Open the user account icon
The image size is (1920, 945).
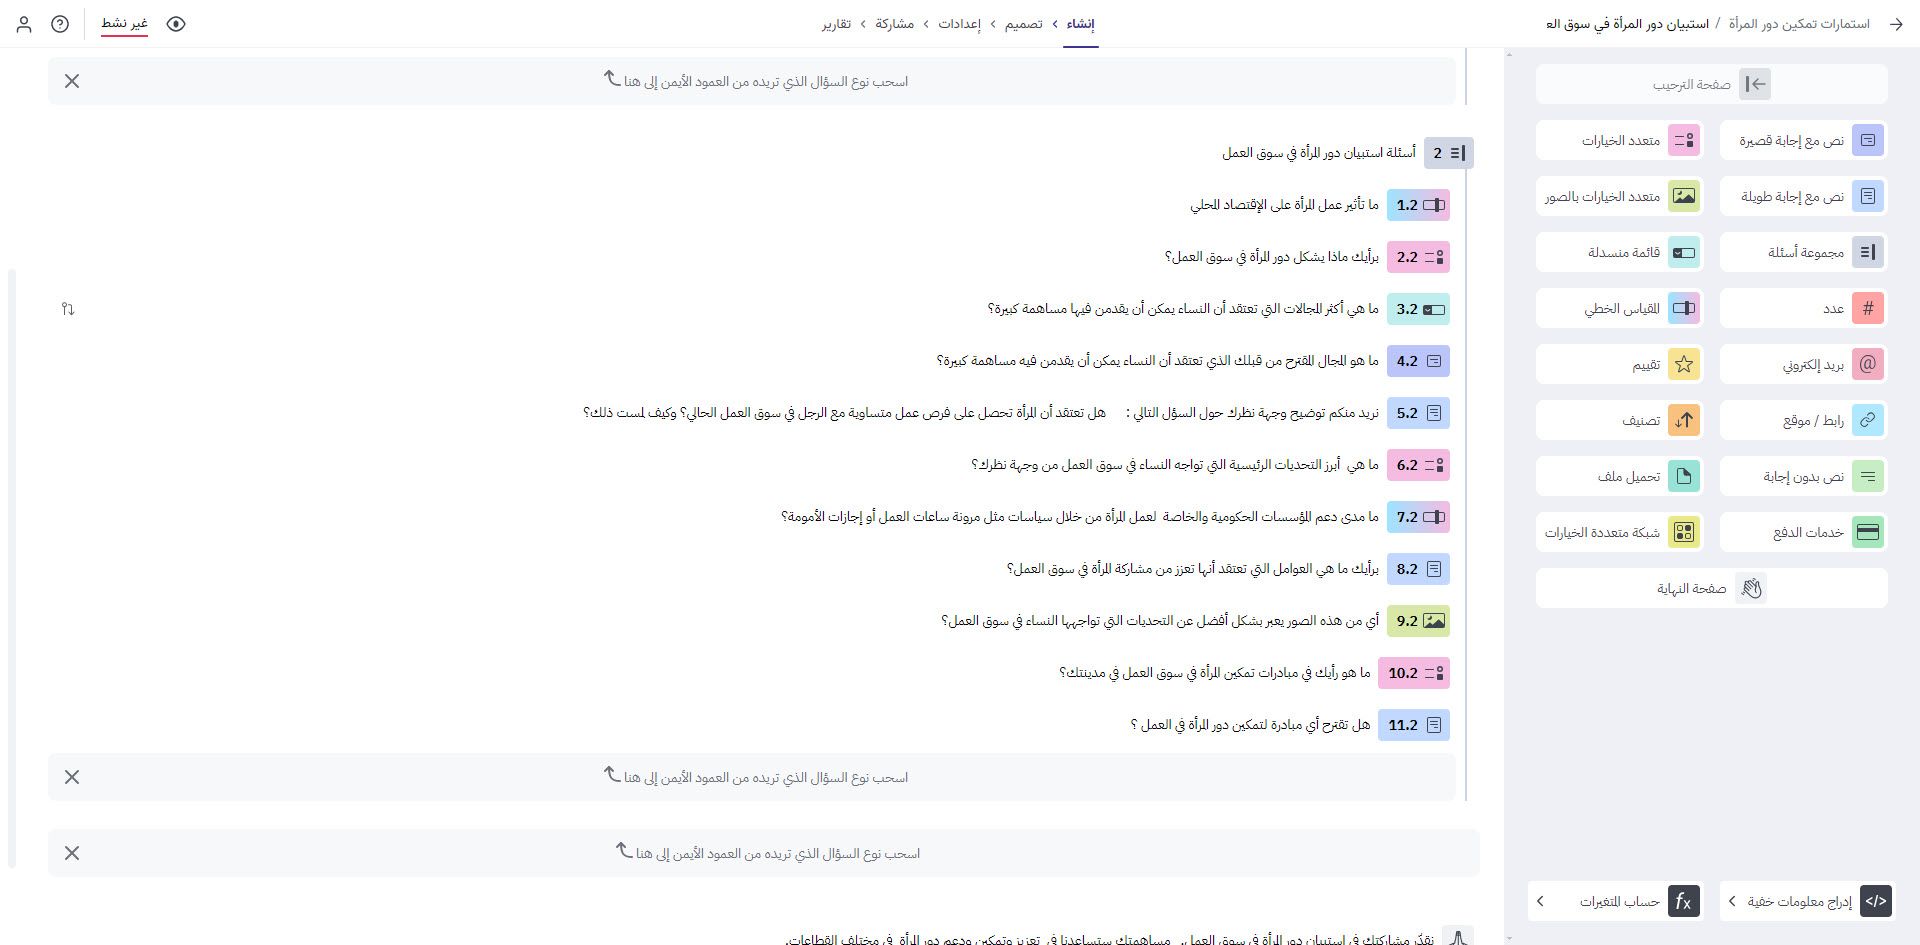point(24,24)
